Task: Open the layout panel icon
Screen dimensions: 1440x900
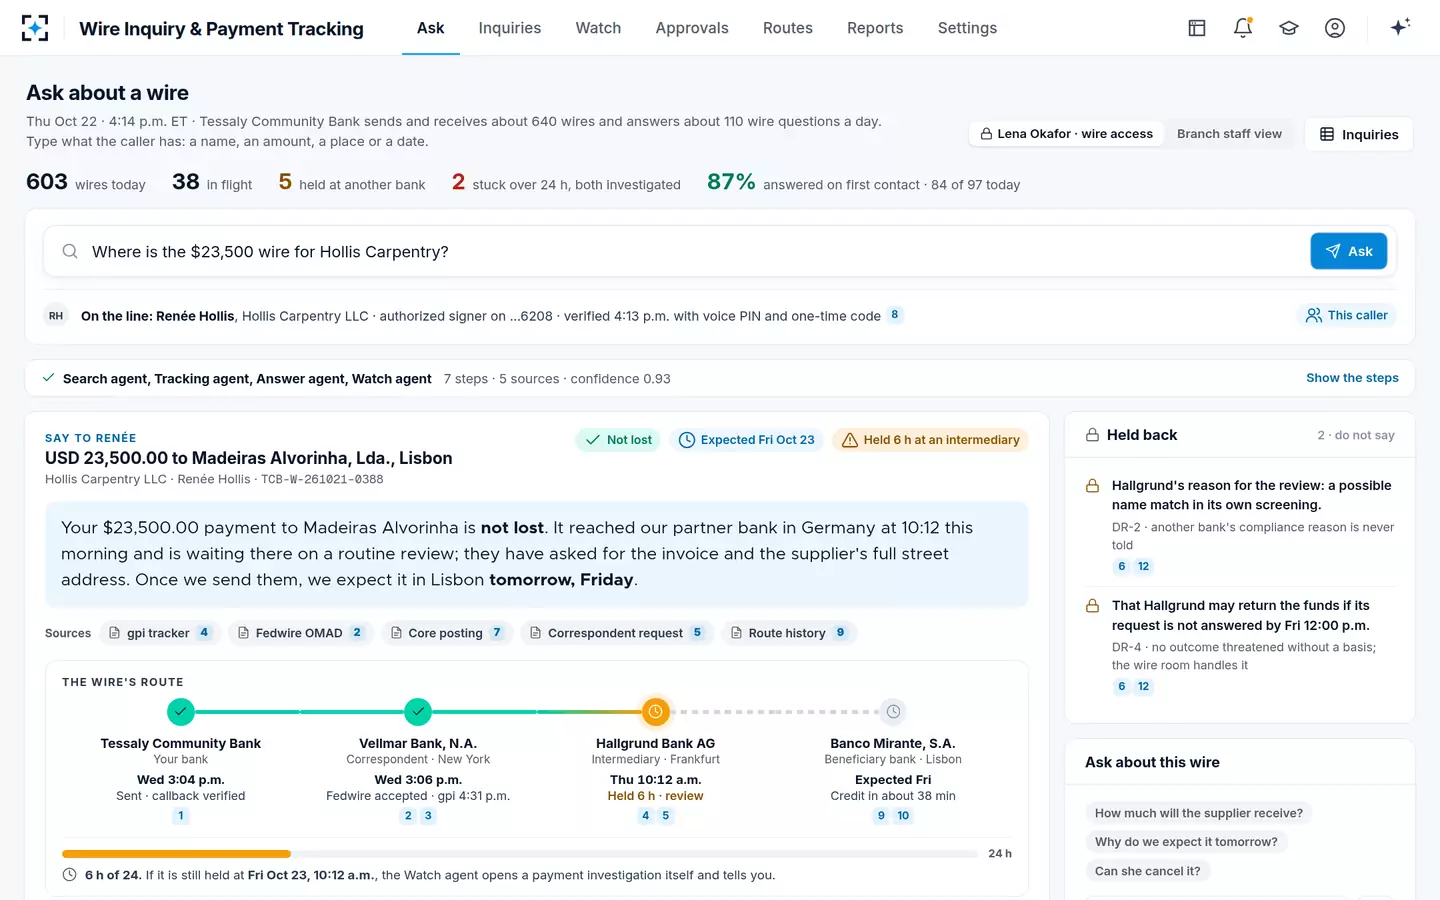Action: pyautogui.click(x=1197, y=28)
